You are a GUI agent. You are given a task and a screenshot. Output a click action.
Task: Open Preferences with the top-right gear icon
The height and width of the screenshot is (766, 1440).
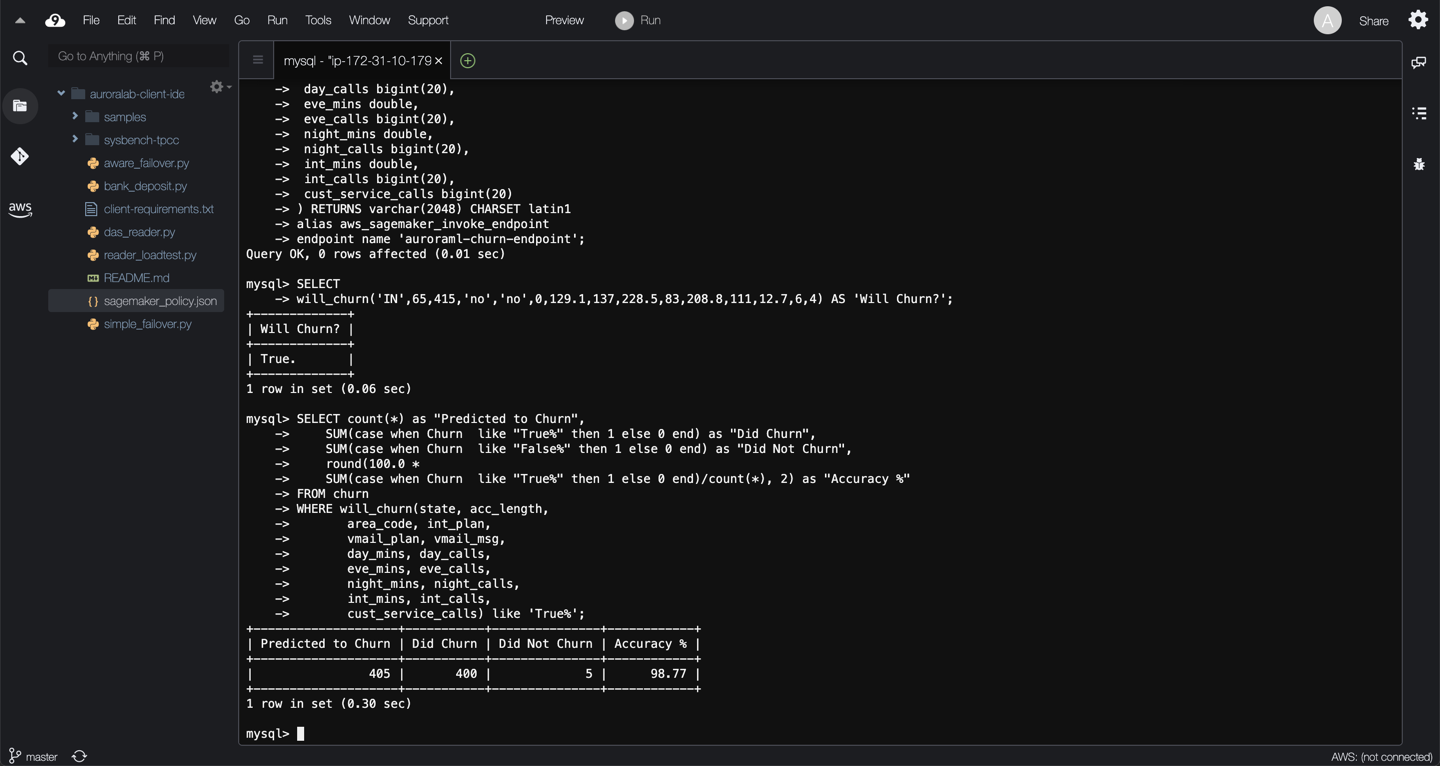tap(1418, 19)
